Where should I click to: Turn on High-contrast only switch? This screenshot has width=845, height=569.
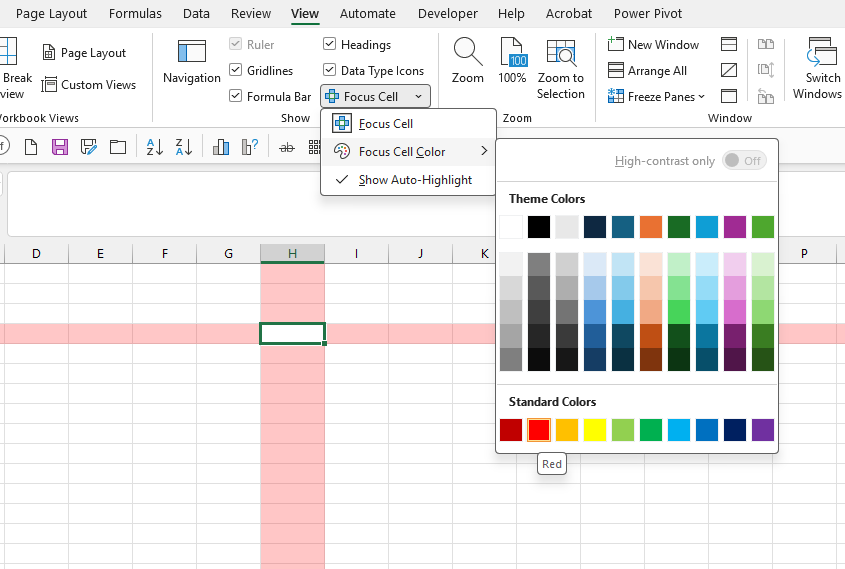click(x=744, y=161)
